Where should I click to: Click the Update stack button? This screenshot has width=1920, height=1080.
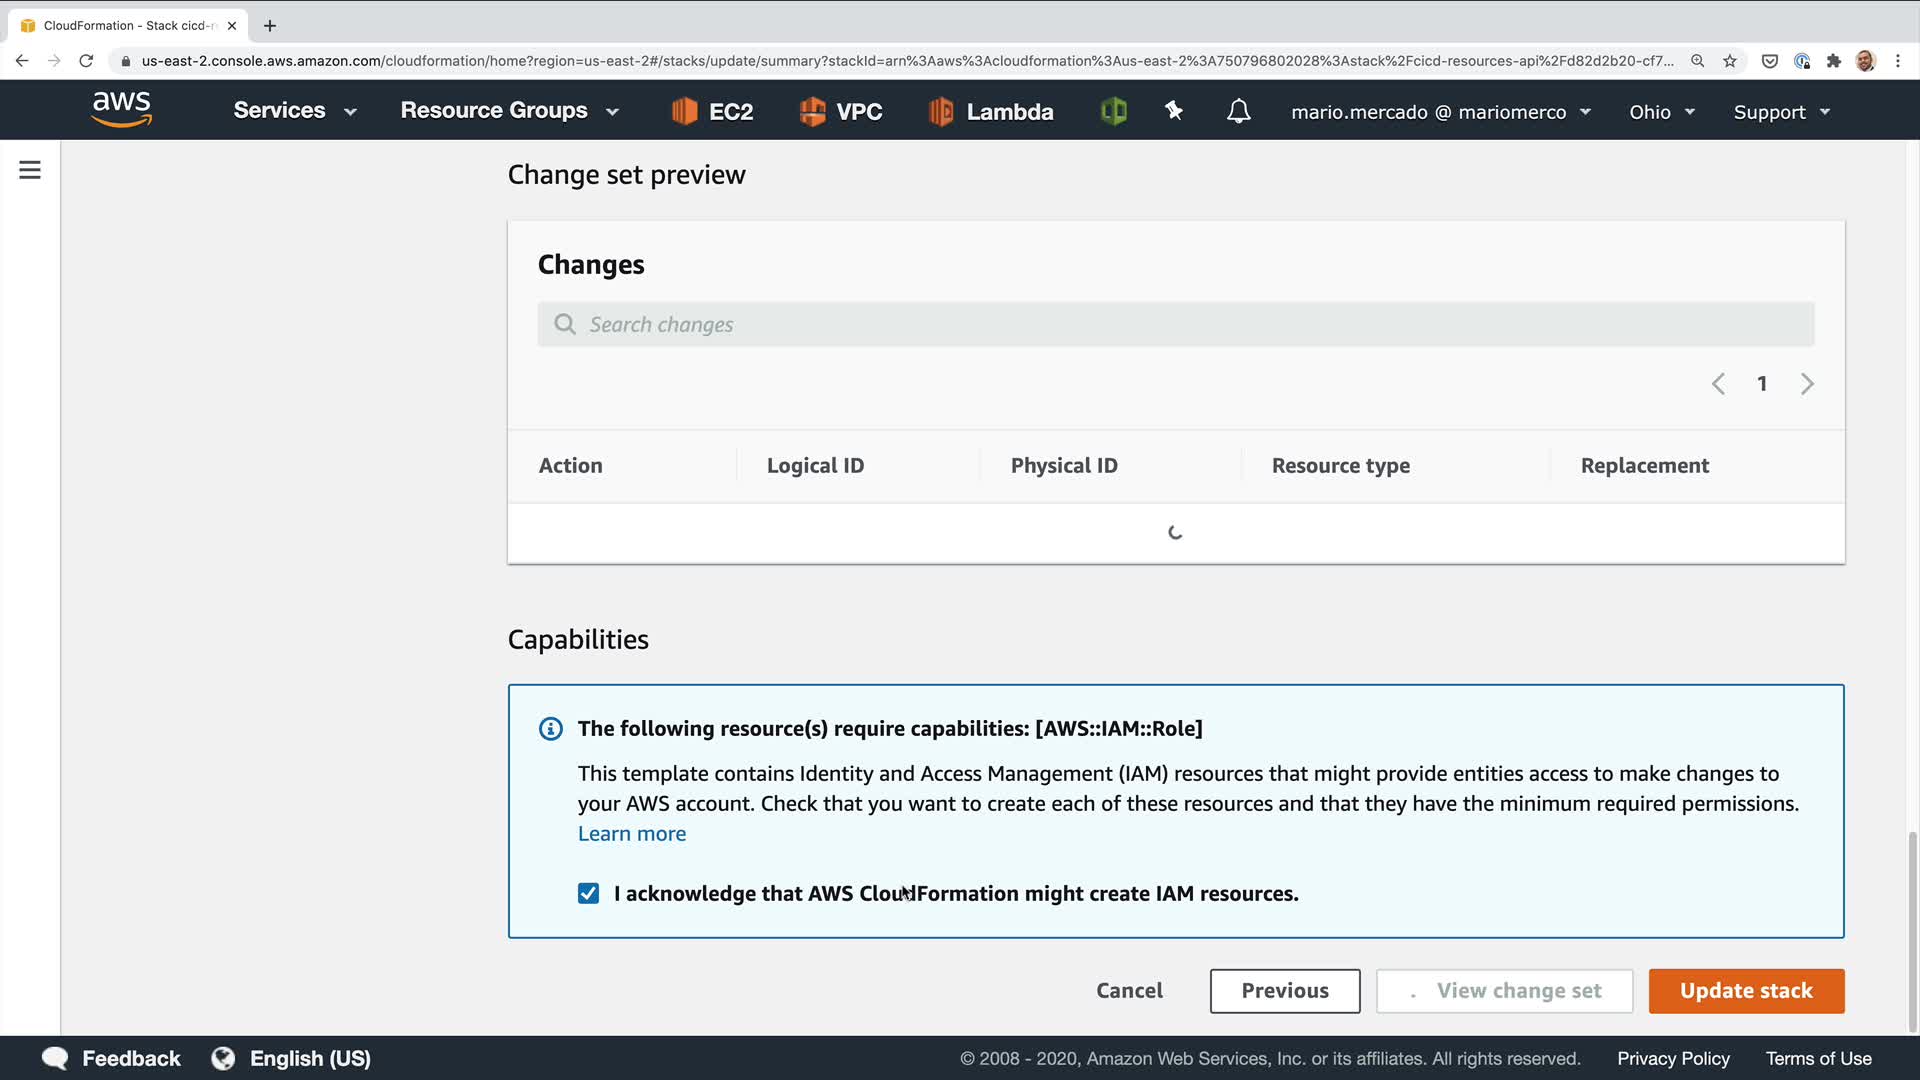(1745, 991)
